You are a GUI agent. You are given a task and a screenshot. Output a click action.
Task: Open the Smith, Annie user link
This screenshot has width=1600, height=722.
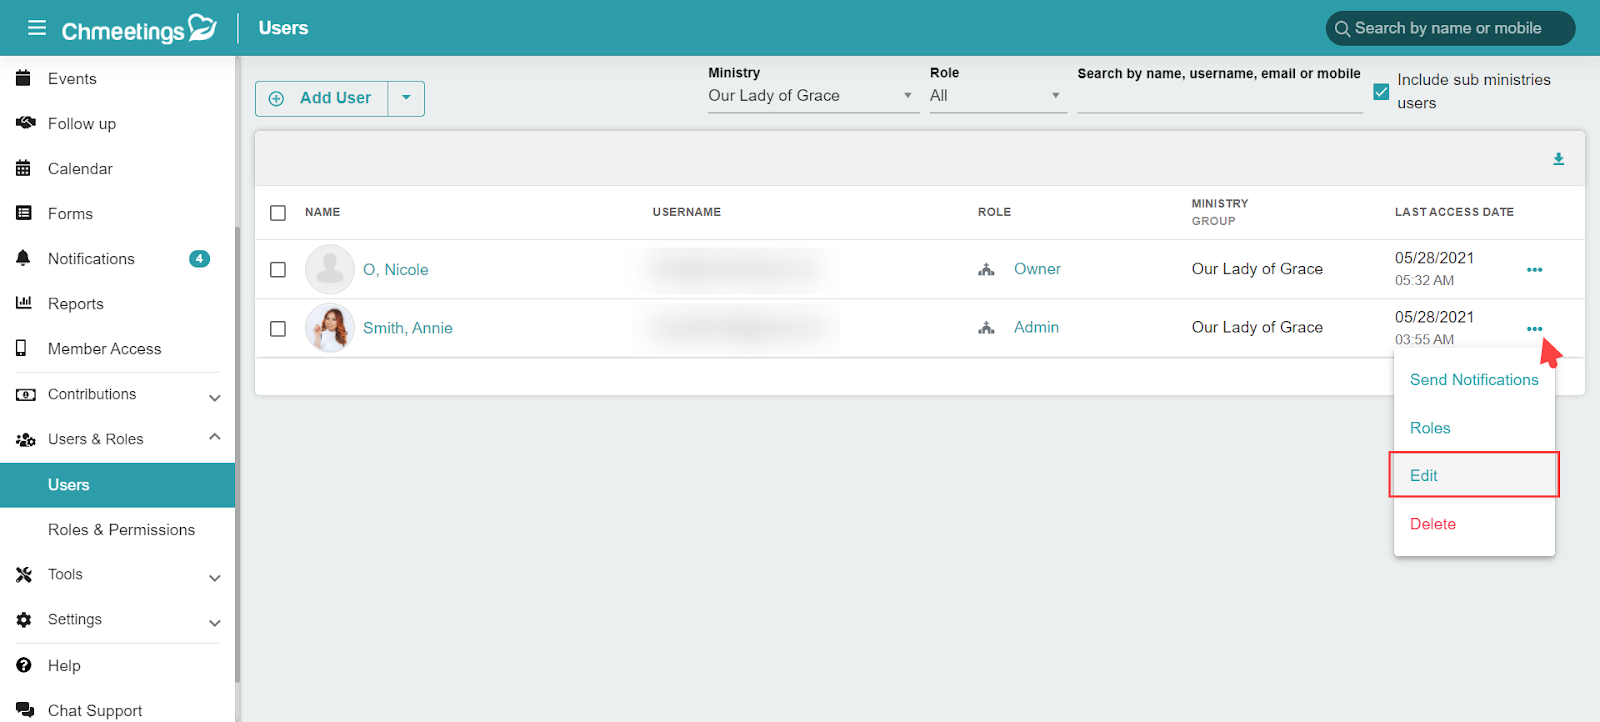[408, 328]
